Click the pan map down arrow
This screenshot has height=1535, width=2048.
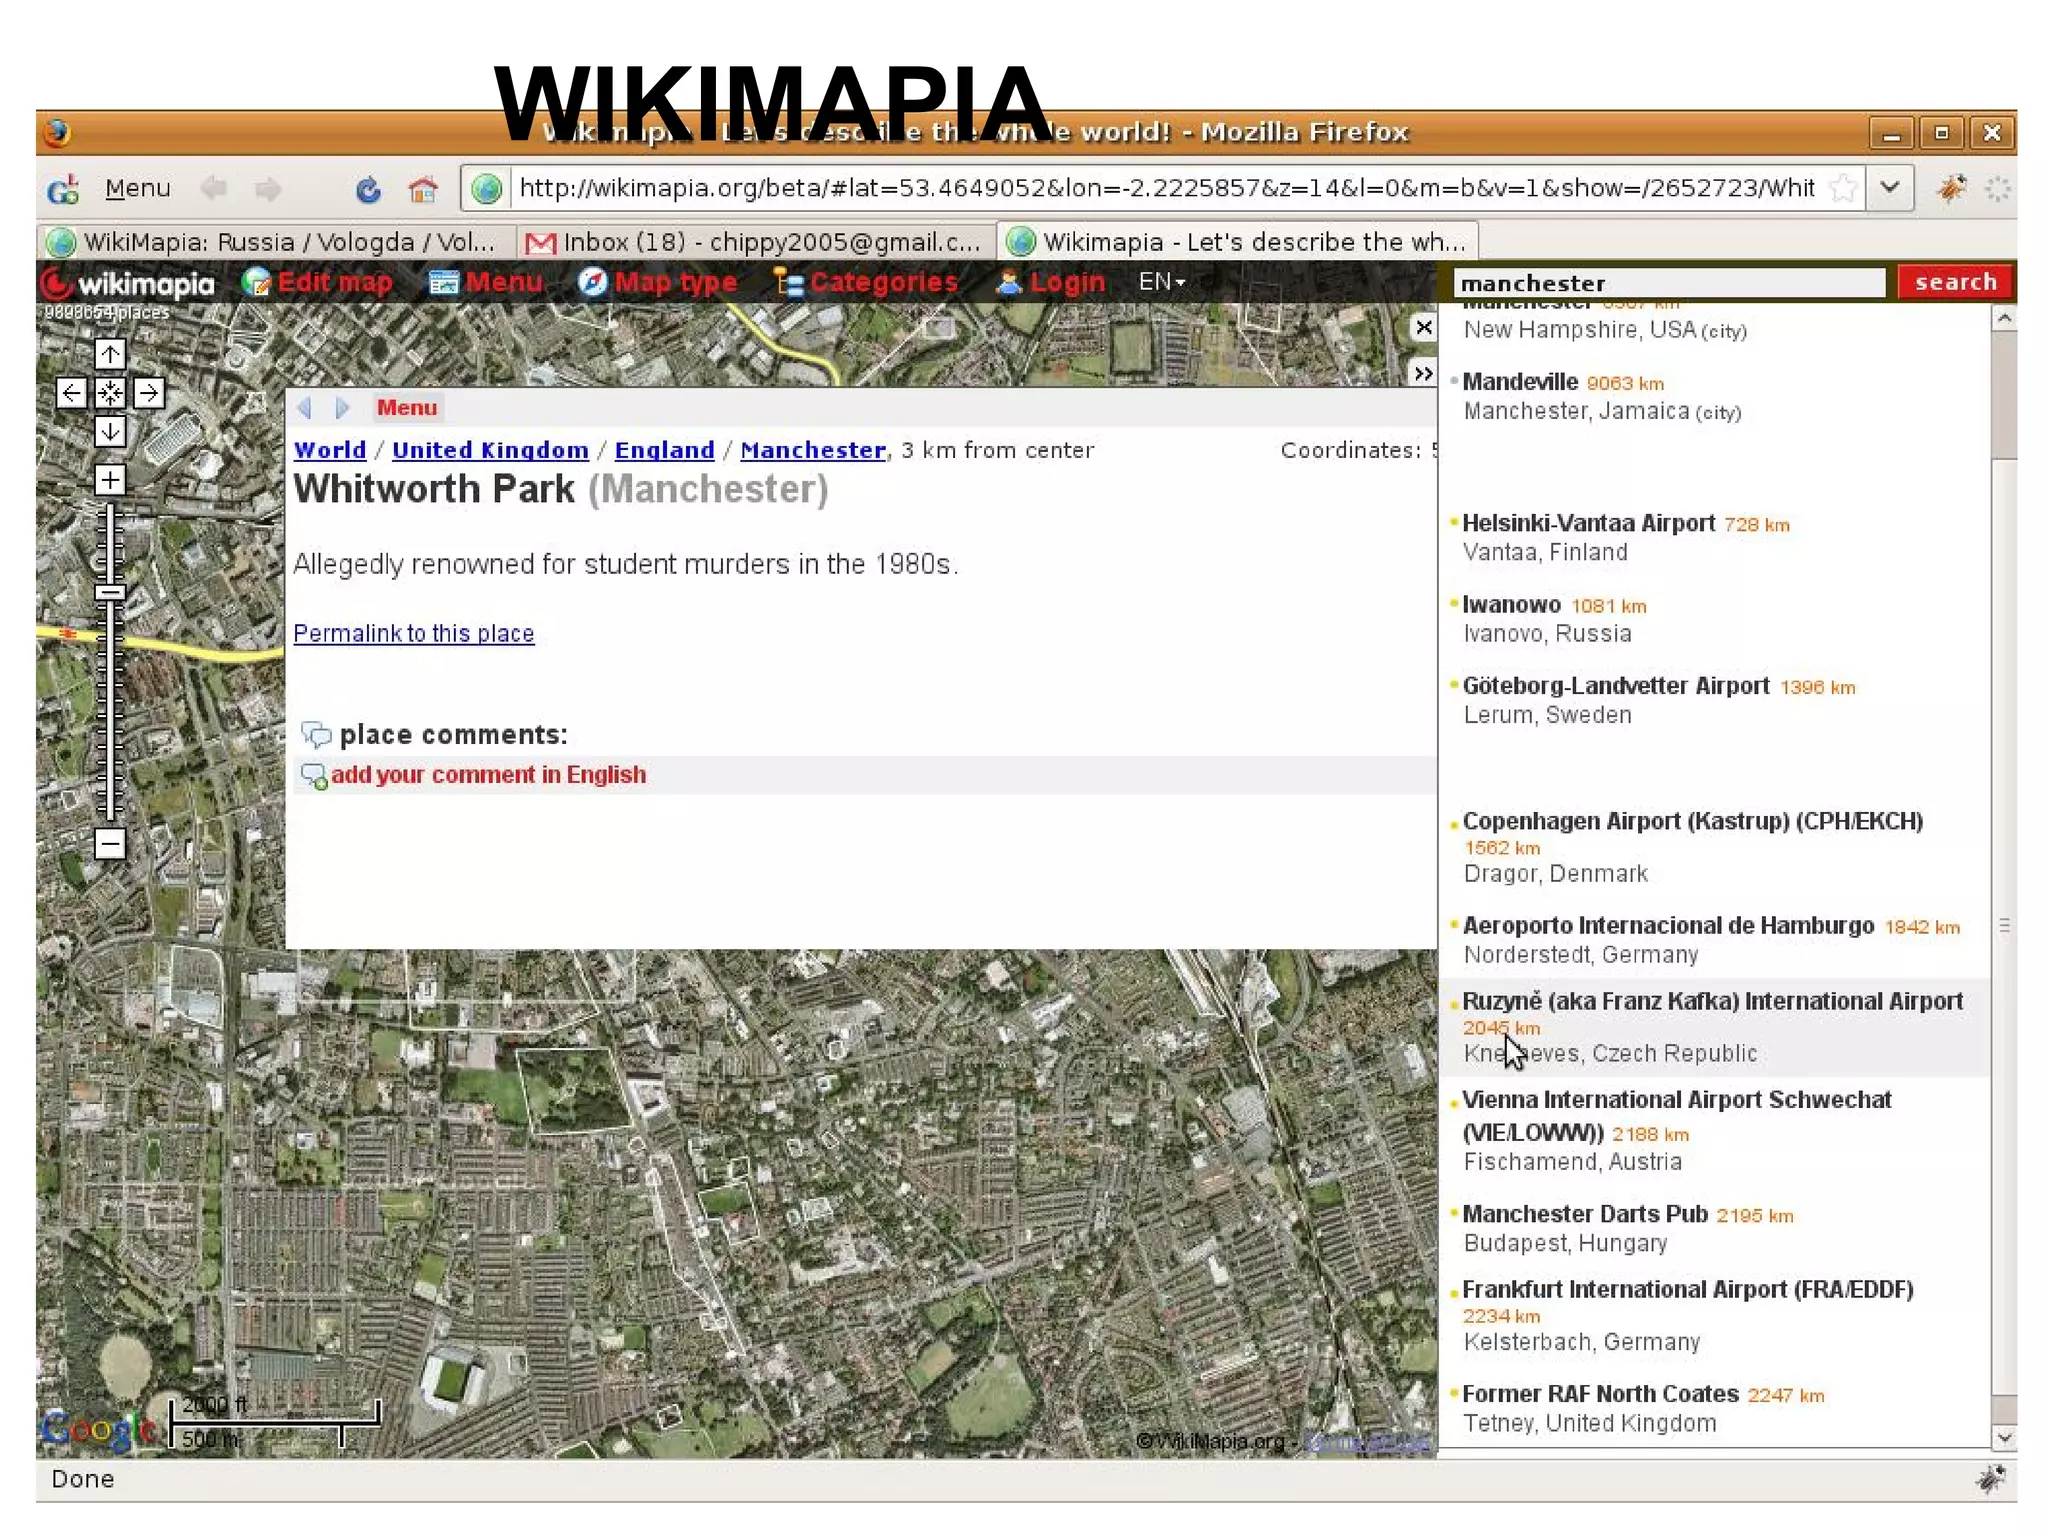click(x=110, y=432)
